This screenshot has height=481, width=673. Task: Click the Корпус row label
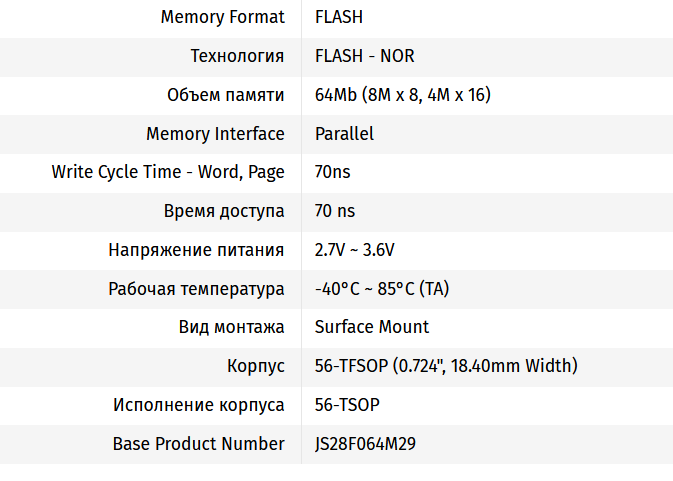pyautogui.click(x=256, y=366)
